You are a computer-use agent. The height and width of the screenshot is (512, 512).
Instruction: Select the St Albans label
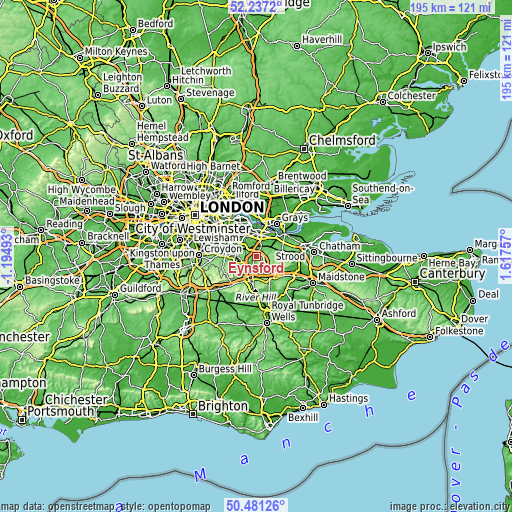pos(156,155)
